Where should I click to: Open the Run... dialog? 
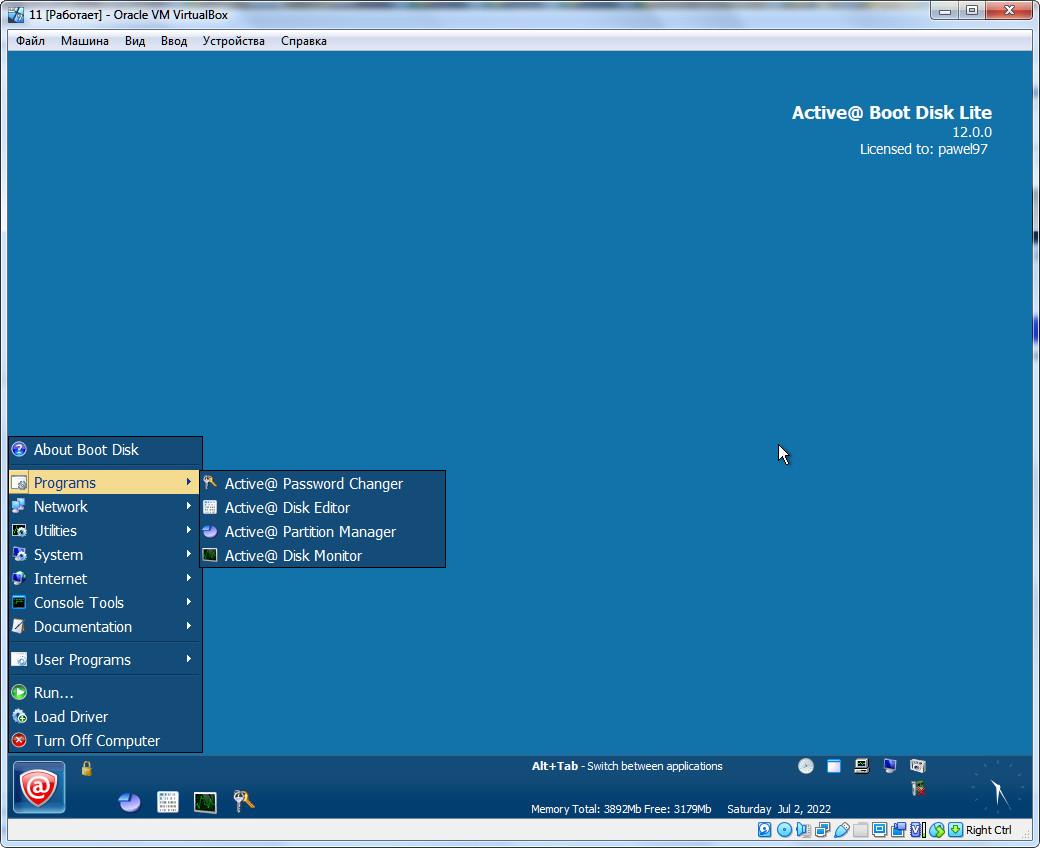pos(54,693)
